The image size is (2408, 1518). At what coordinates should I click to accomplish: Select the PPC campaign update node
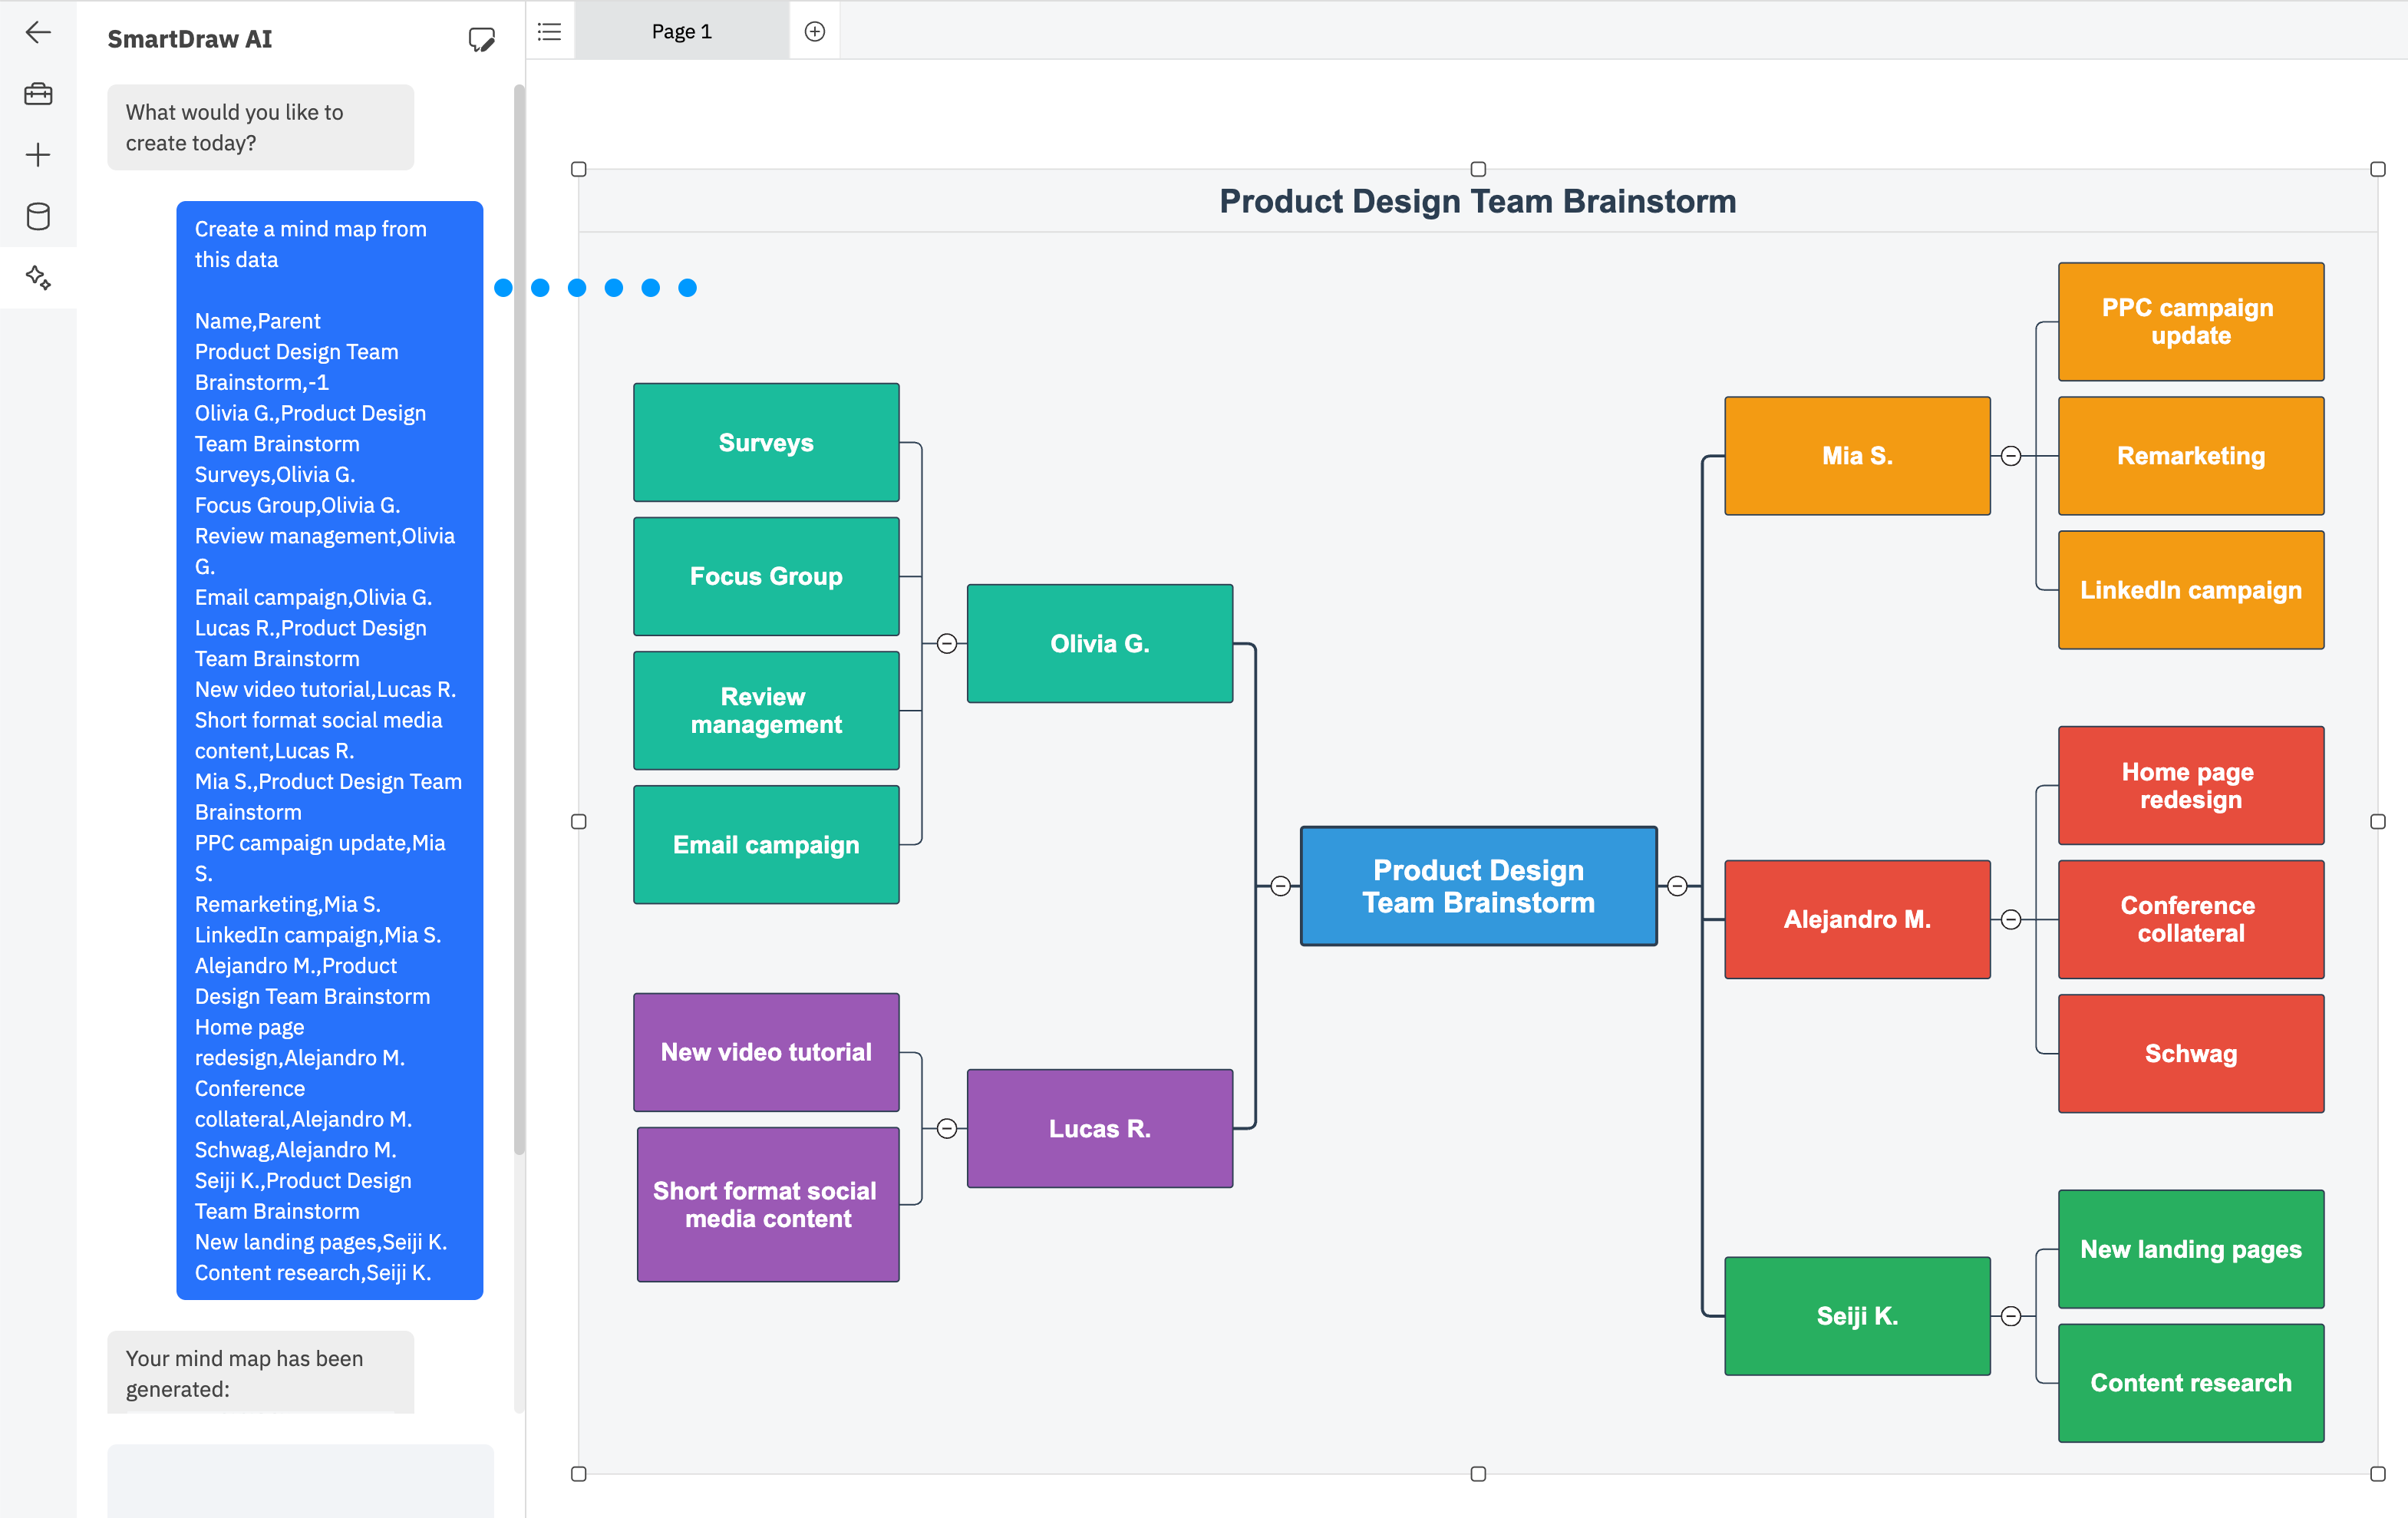2191,322
